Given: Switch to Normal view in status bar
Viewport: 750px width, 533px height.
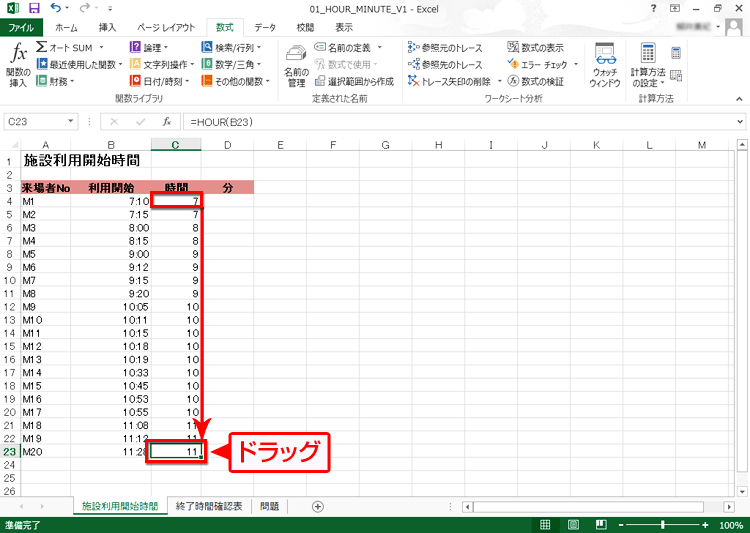Looking at the screenshot, I should [x=545, y=525].
